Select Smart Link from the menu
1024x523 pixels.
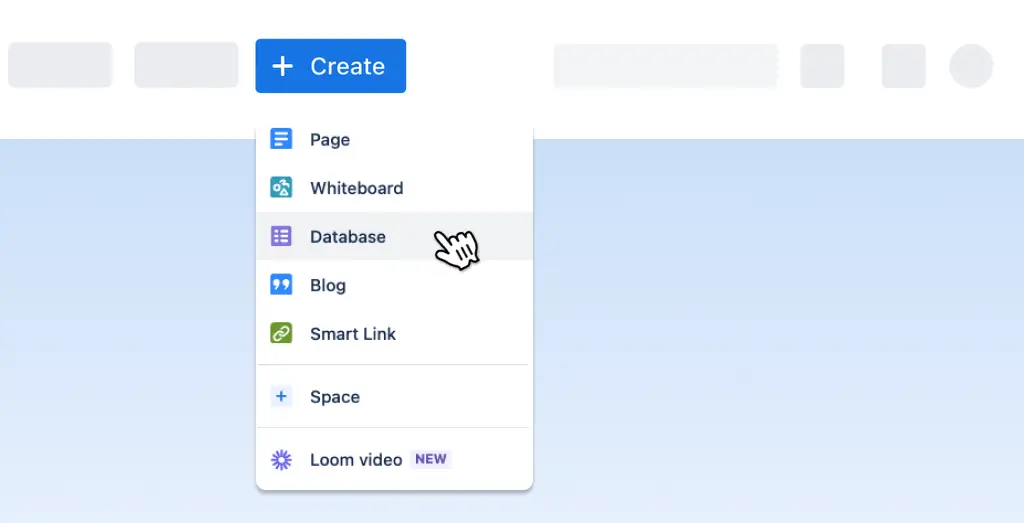[353, 334]
